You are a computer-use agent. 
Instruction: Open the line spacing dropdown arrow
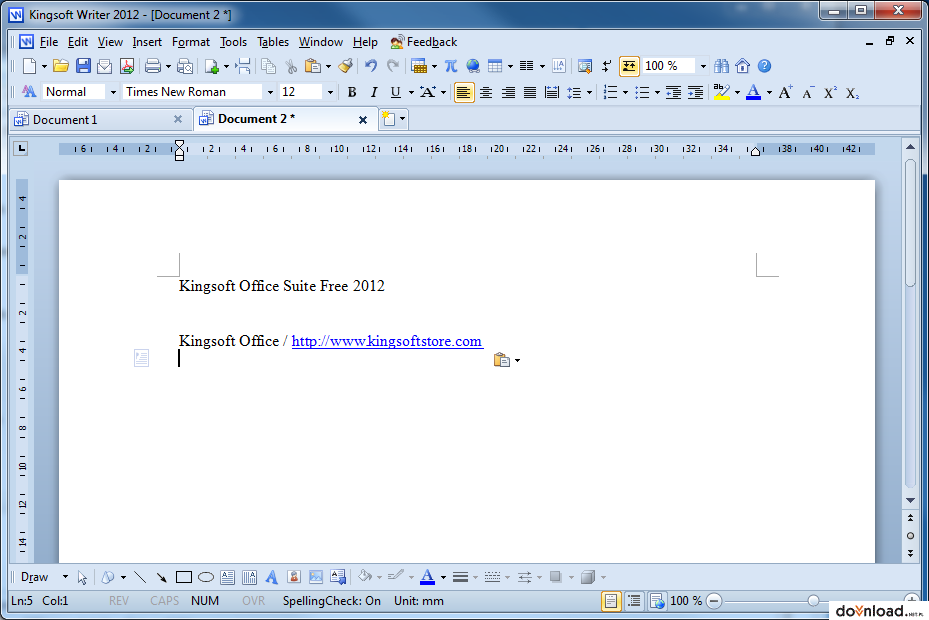point(589,92)
